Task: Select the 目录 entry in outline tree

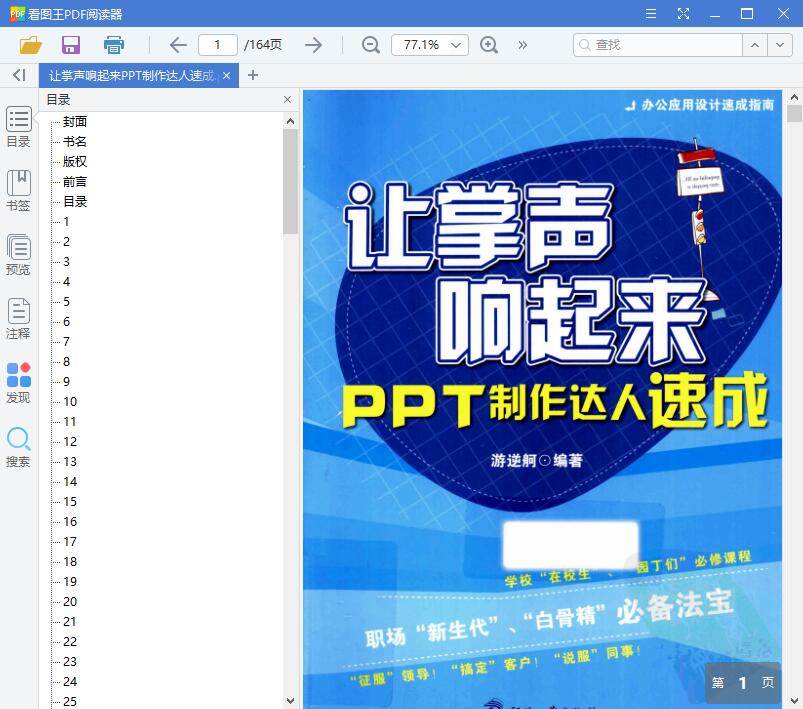Action: click(x=75, y=201)
